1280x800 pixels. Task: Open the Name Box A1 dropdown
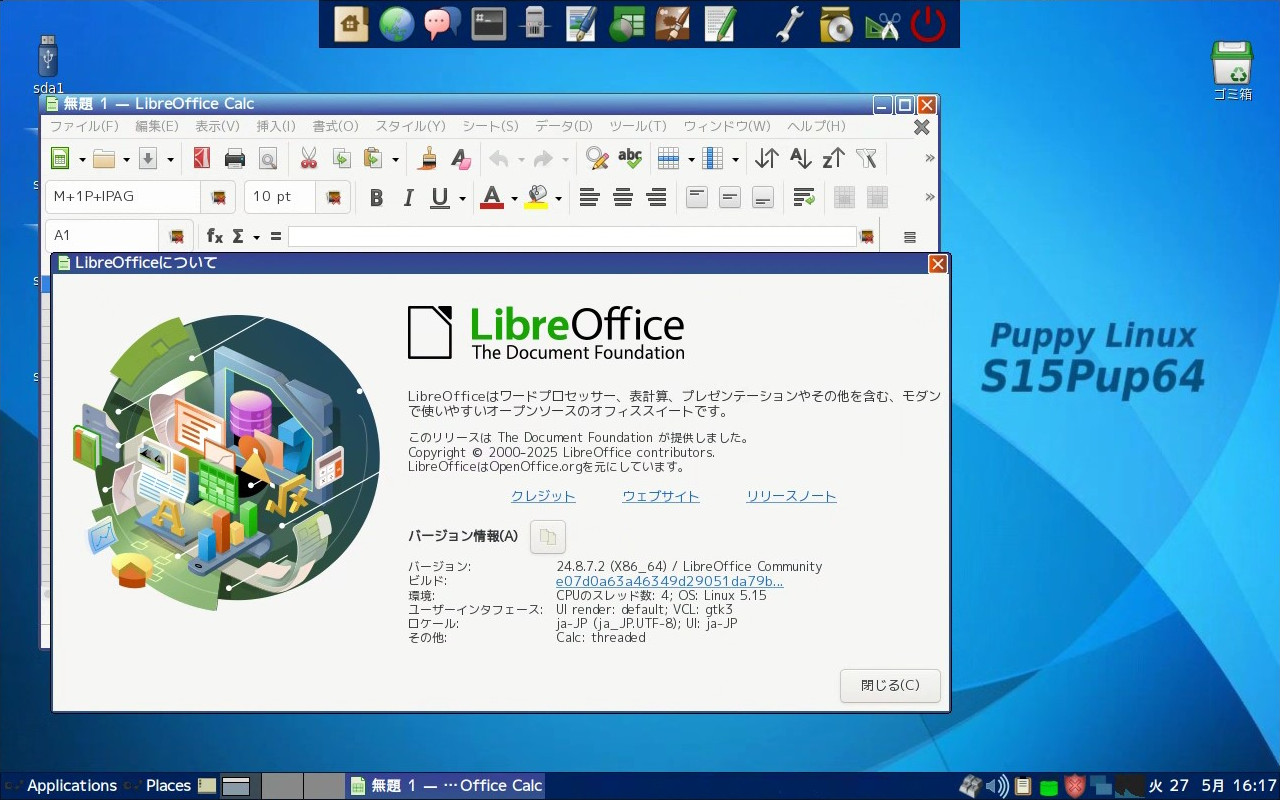tap(176, 236)
